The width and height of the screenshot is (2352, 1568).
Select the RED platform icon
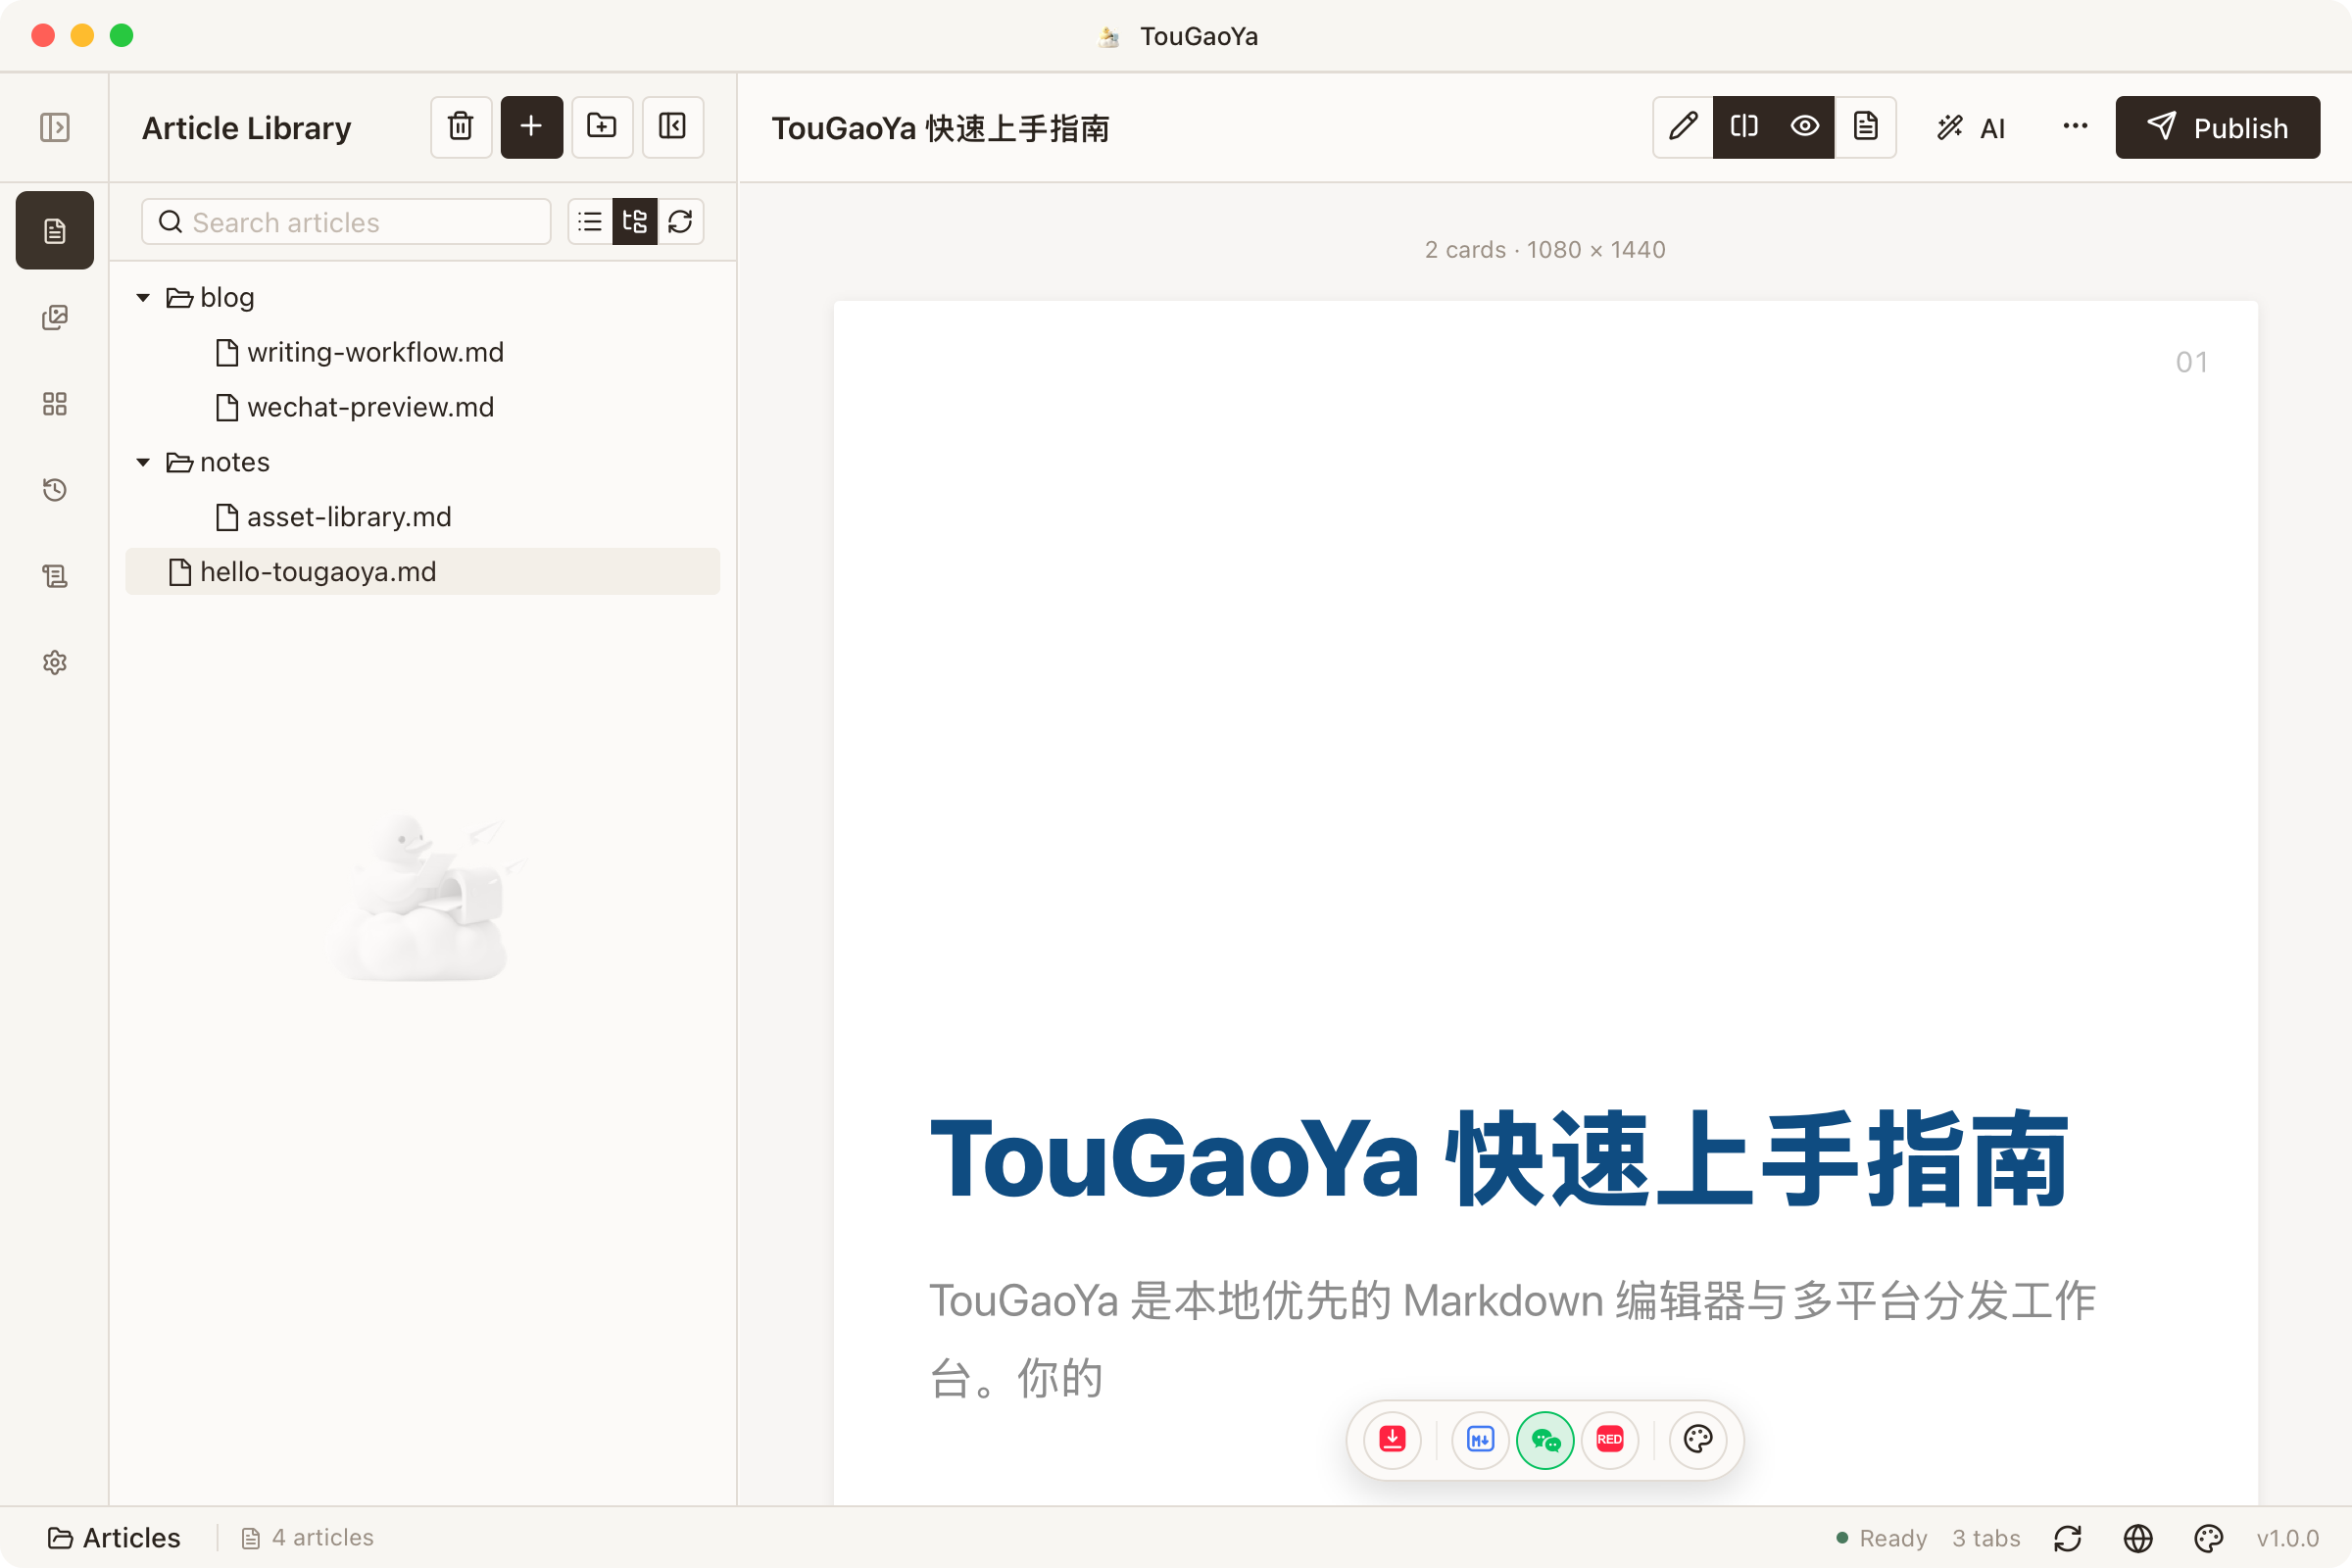click(1610, 1439)
